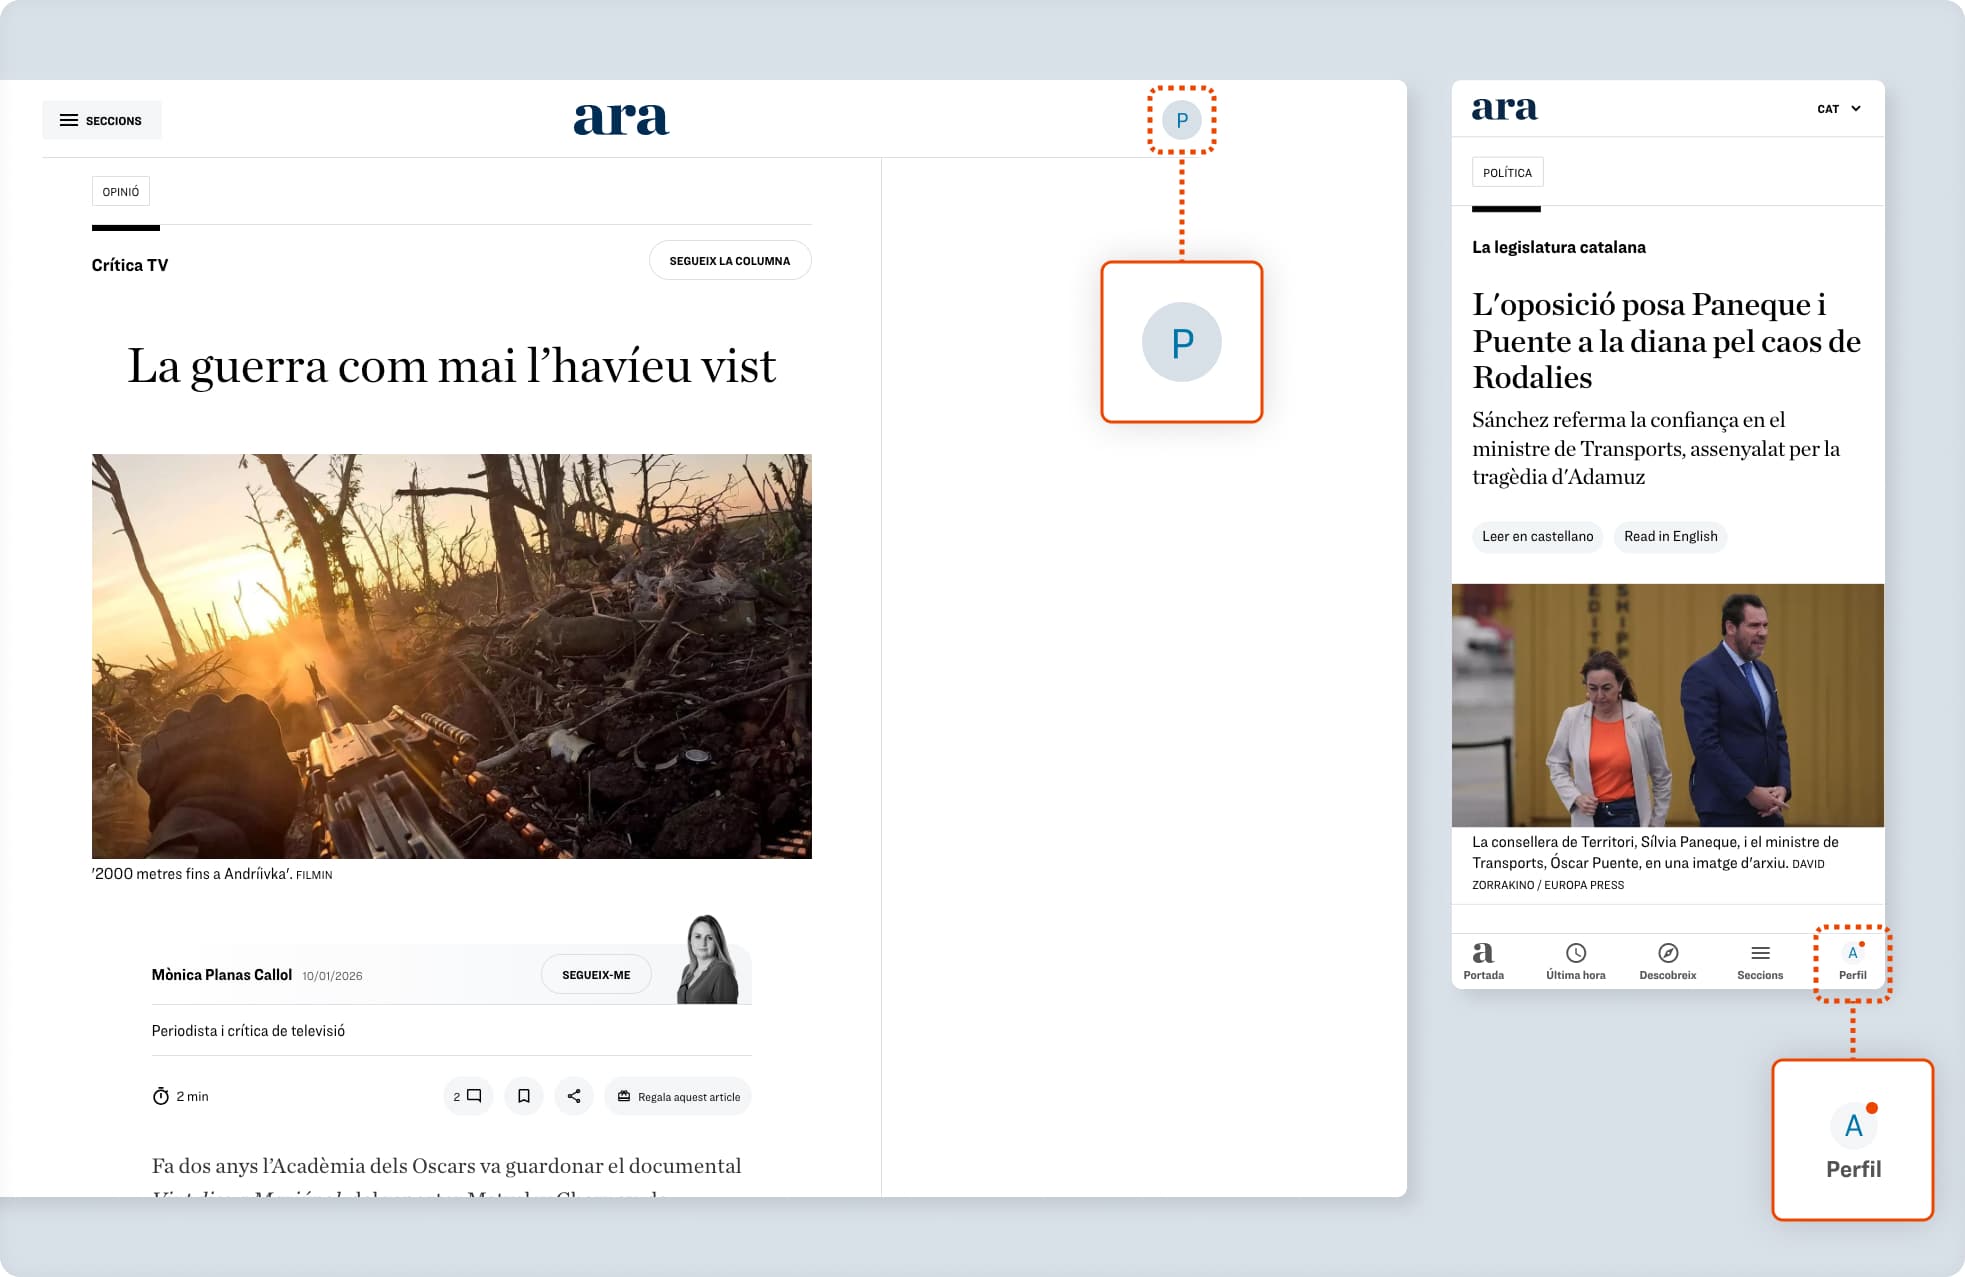
Task: Click the share icon under the author
Action: (574, 1096)
